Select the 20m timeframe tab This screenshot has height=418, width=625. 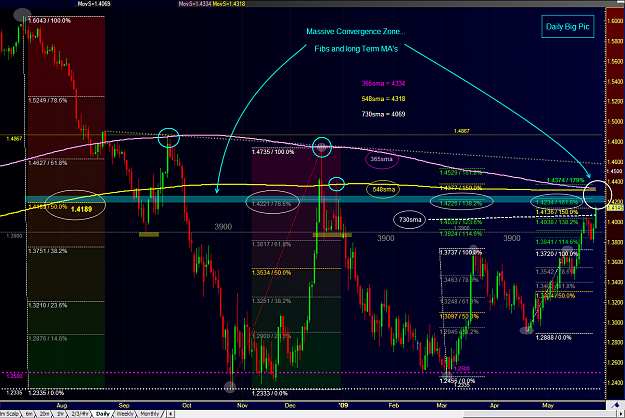click(44, 414)
